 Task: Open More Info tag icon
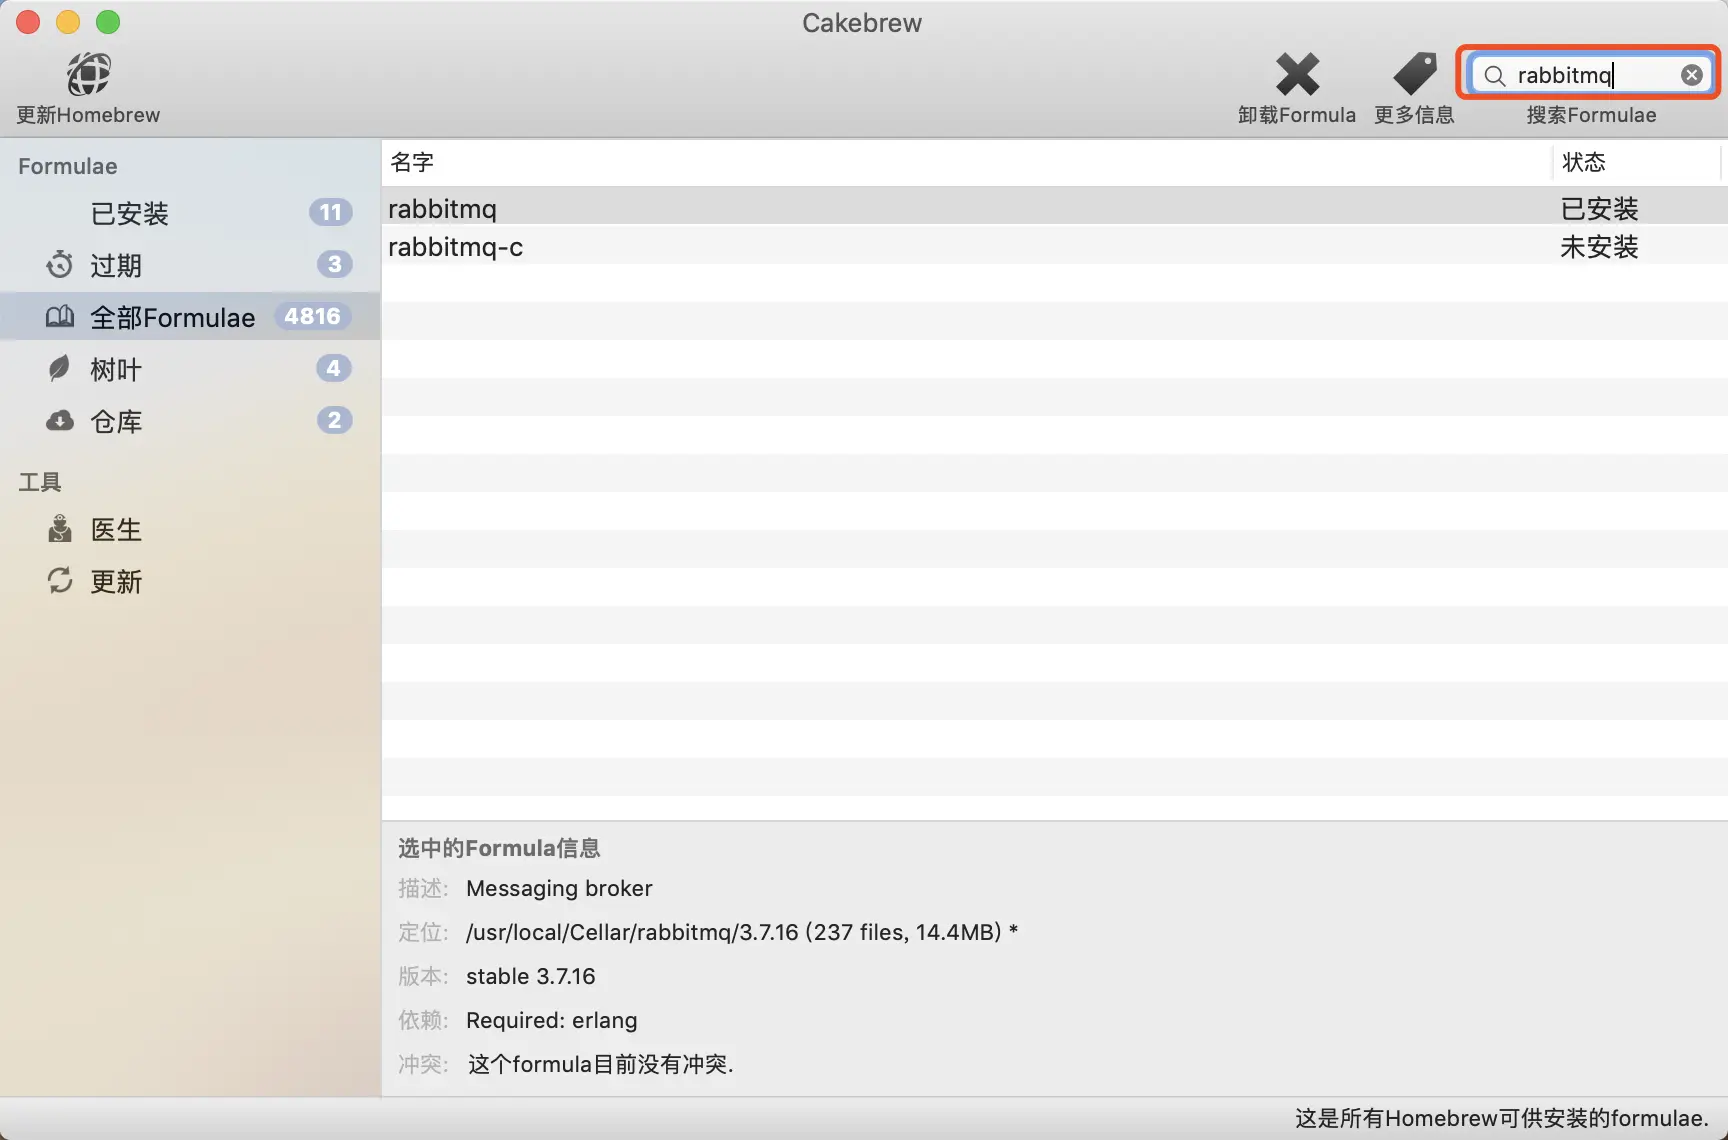tap(1414, 74)
